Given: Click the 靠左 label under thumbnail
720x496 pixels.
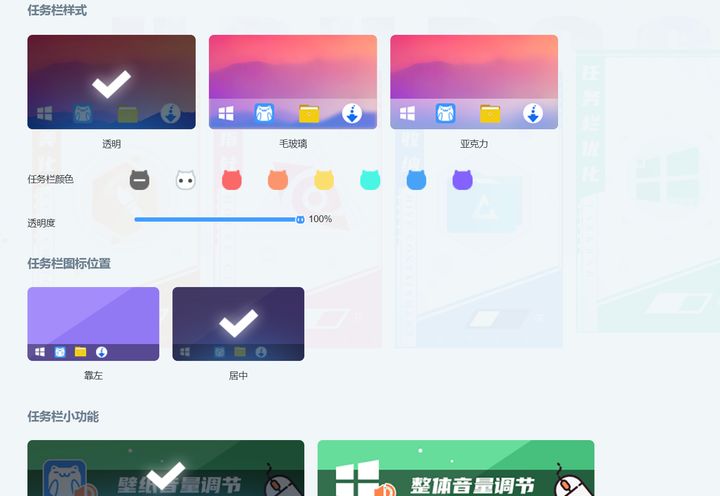Looking at the screenshot, I should point(93,376).
